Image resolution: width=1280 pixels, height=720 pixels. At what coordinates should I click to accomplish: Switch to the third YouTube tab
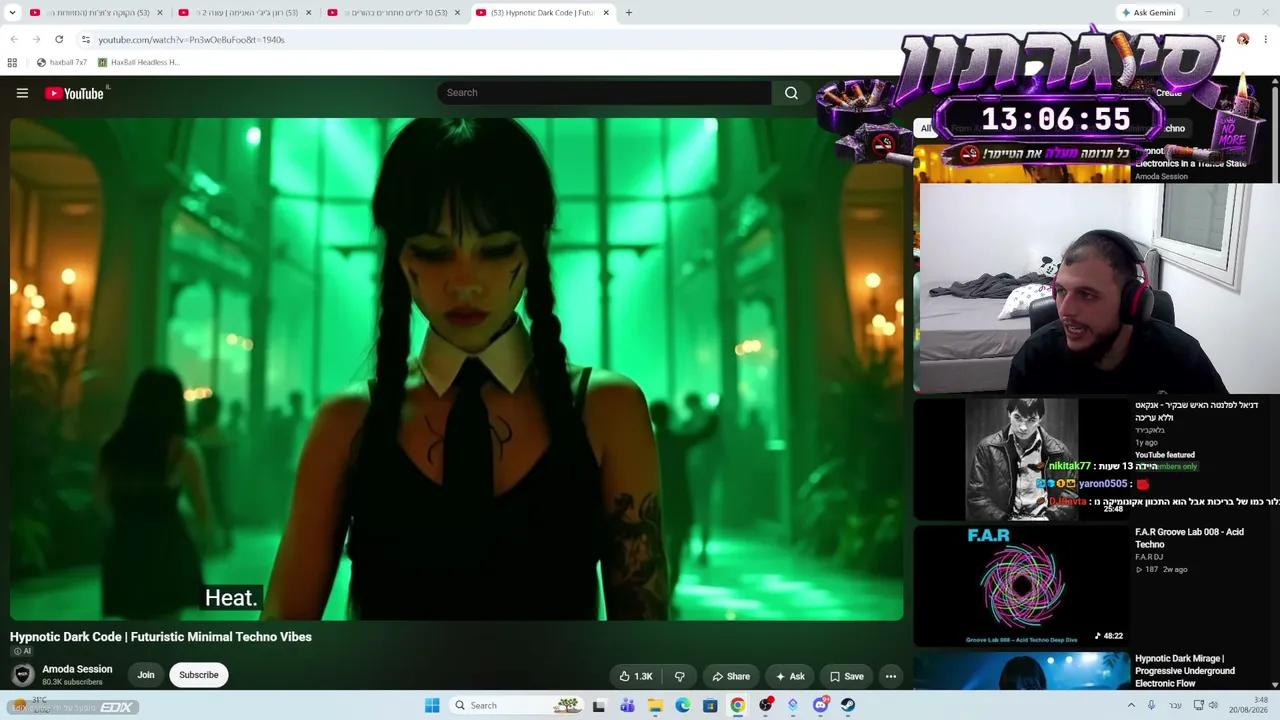click(393, 13)
